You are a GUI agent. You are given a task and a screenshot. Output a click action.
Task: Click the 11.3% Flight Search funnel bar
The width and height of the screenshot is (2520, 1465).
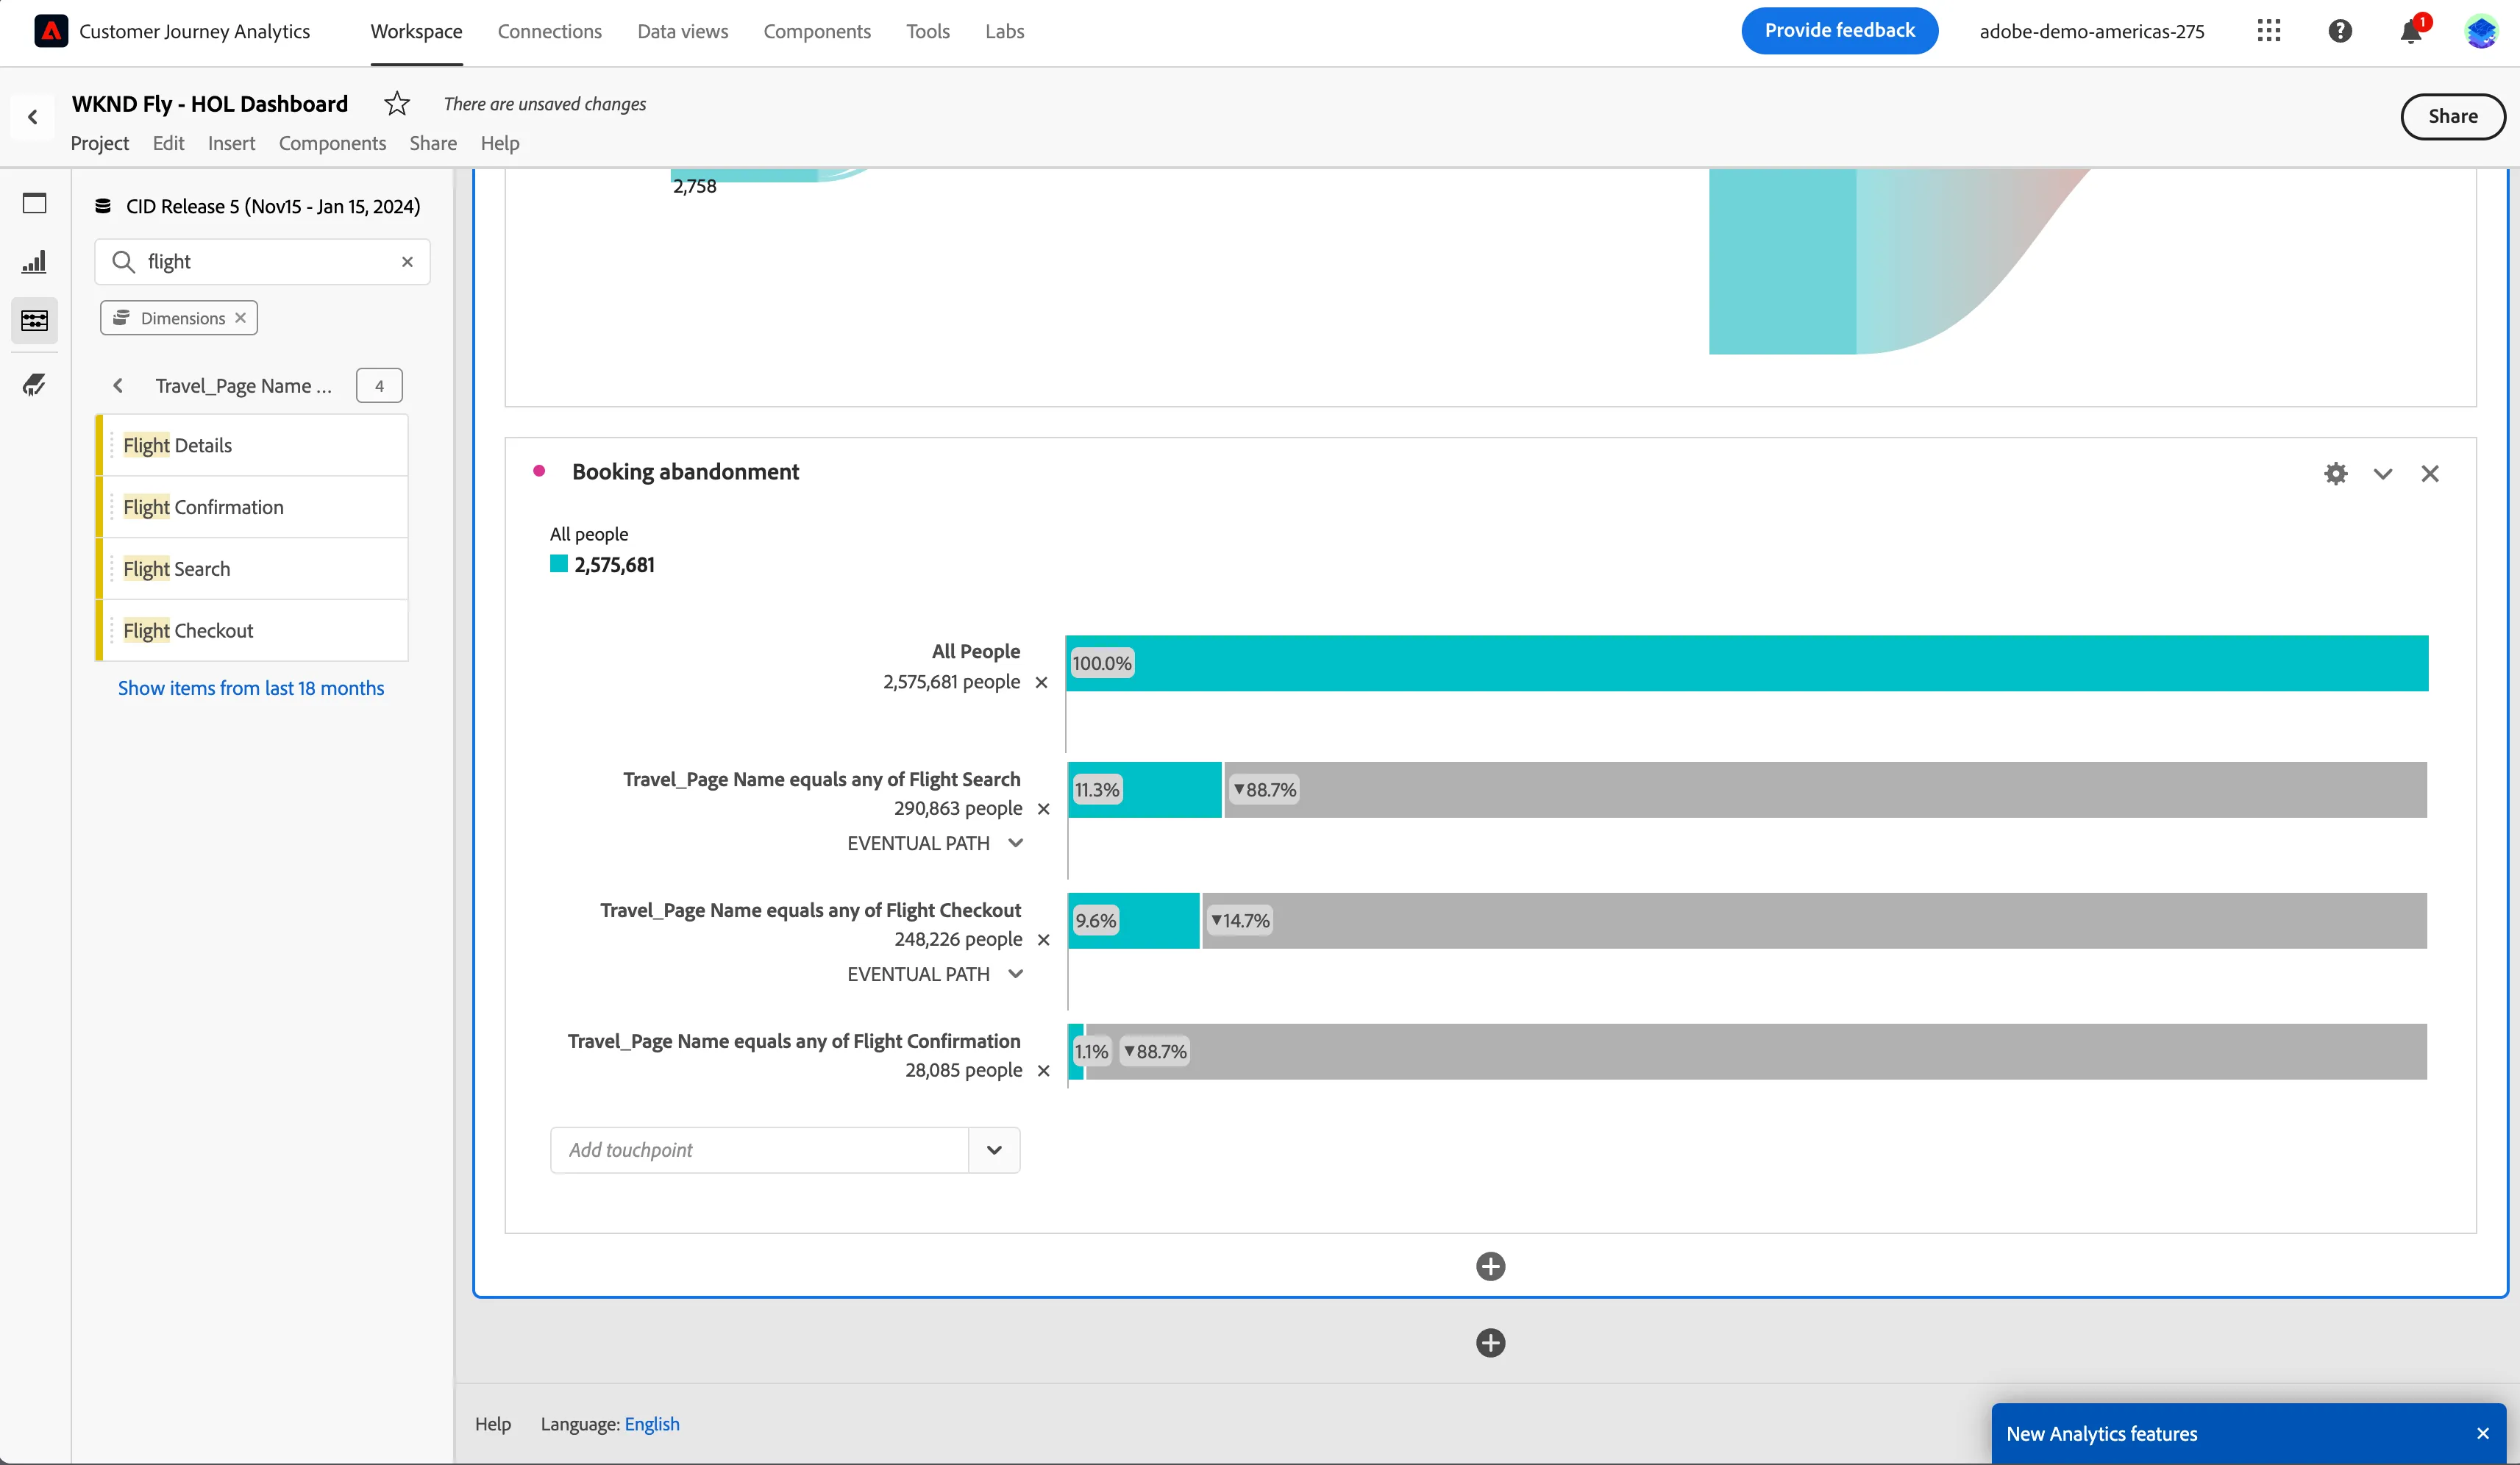point(1144,790)
